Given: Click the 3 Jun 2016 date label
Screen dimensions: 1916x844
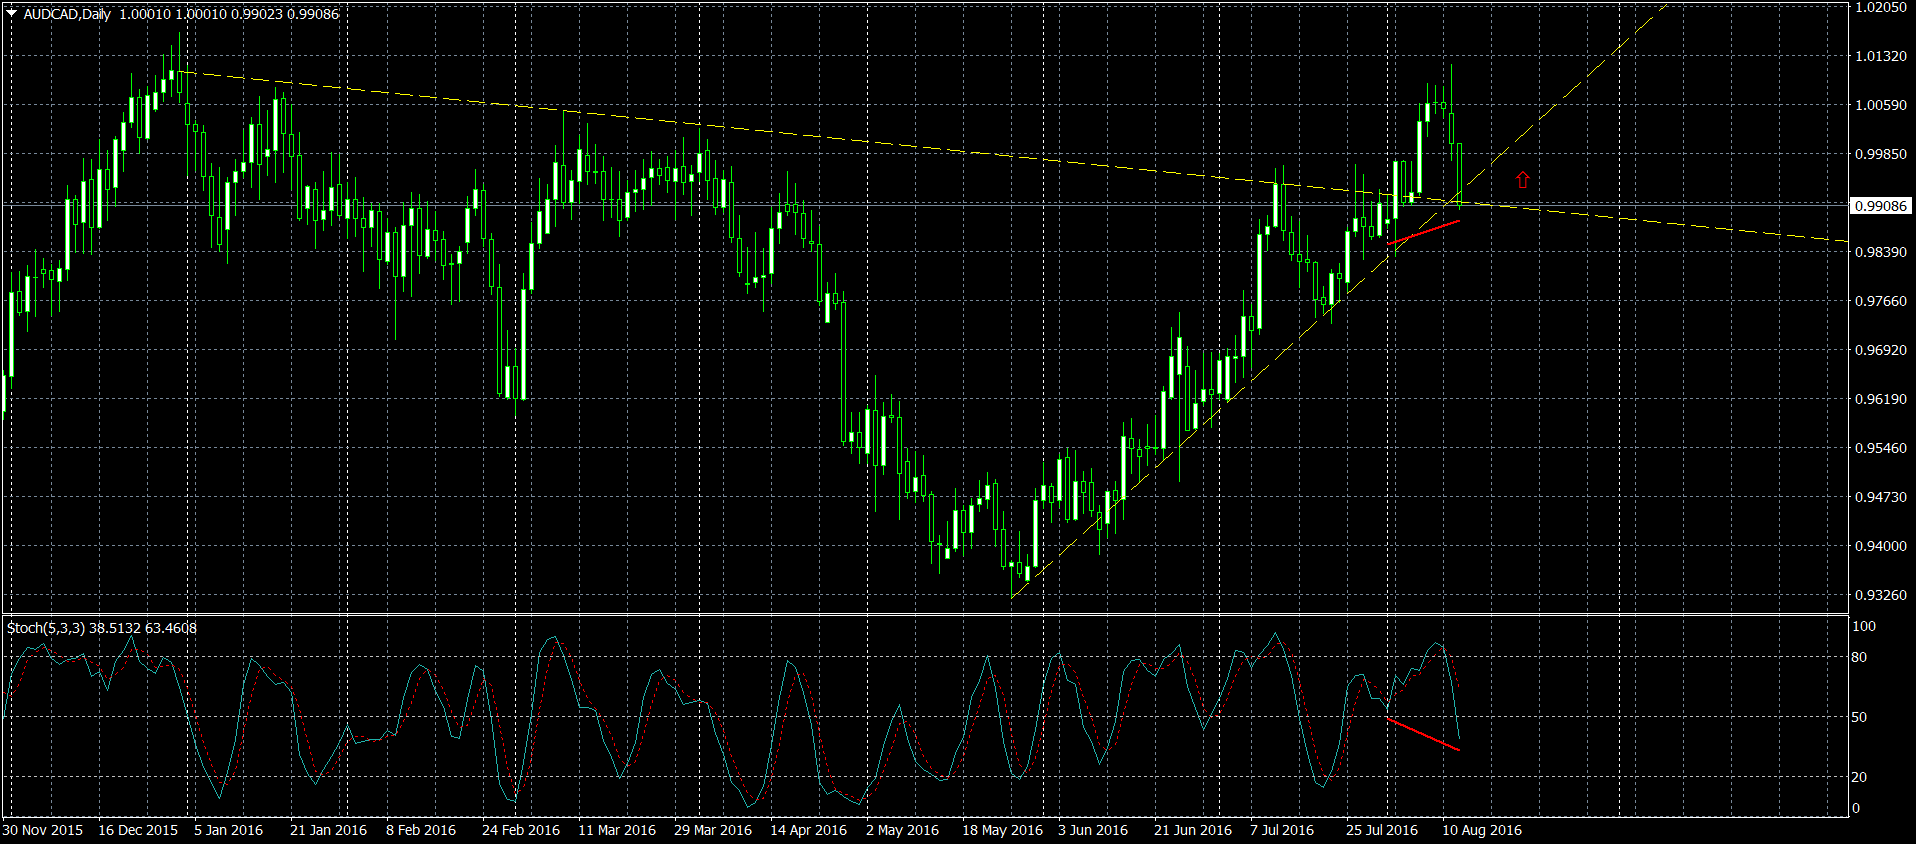Looking at the screenshot, I should [x=1093, y=830].
